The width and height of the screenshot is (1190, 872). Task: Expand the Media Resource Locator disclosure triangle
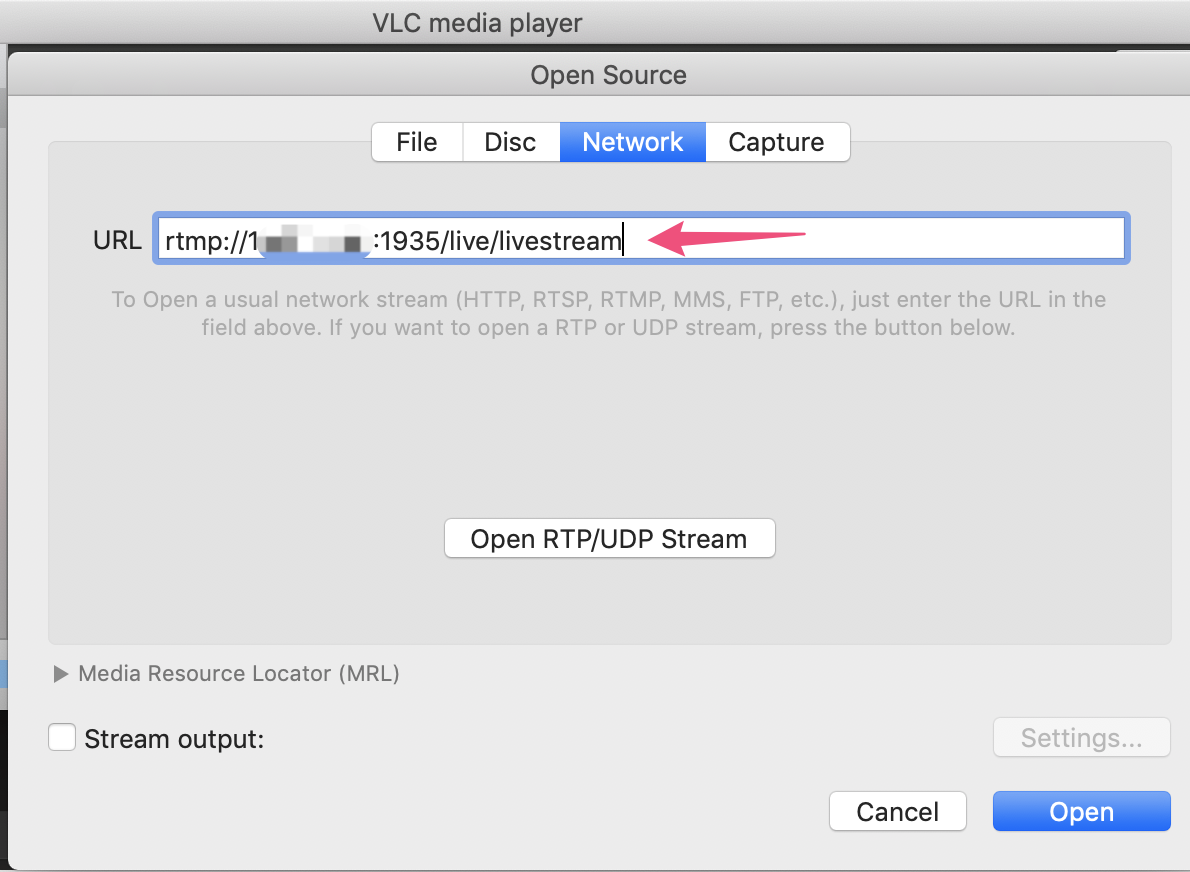(x=61, y=674)
